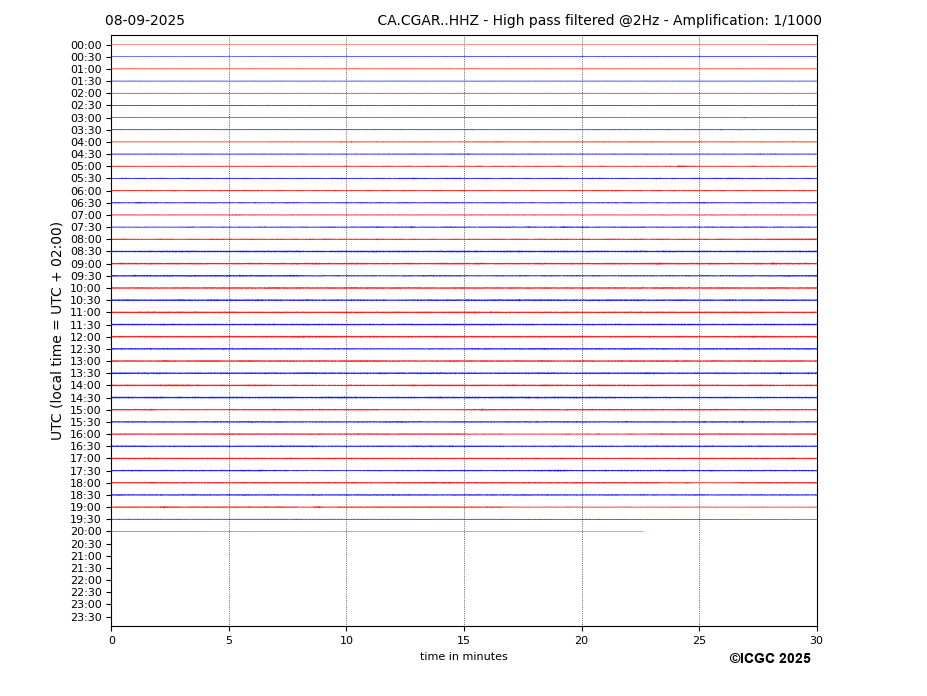Image resolution: width=927 pixels, height=696 pixels.
Task: Click the 08:00 time row label
Action: 86,239
